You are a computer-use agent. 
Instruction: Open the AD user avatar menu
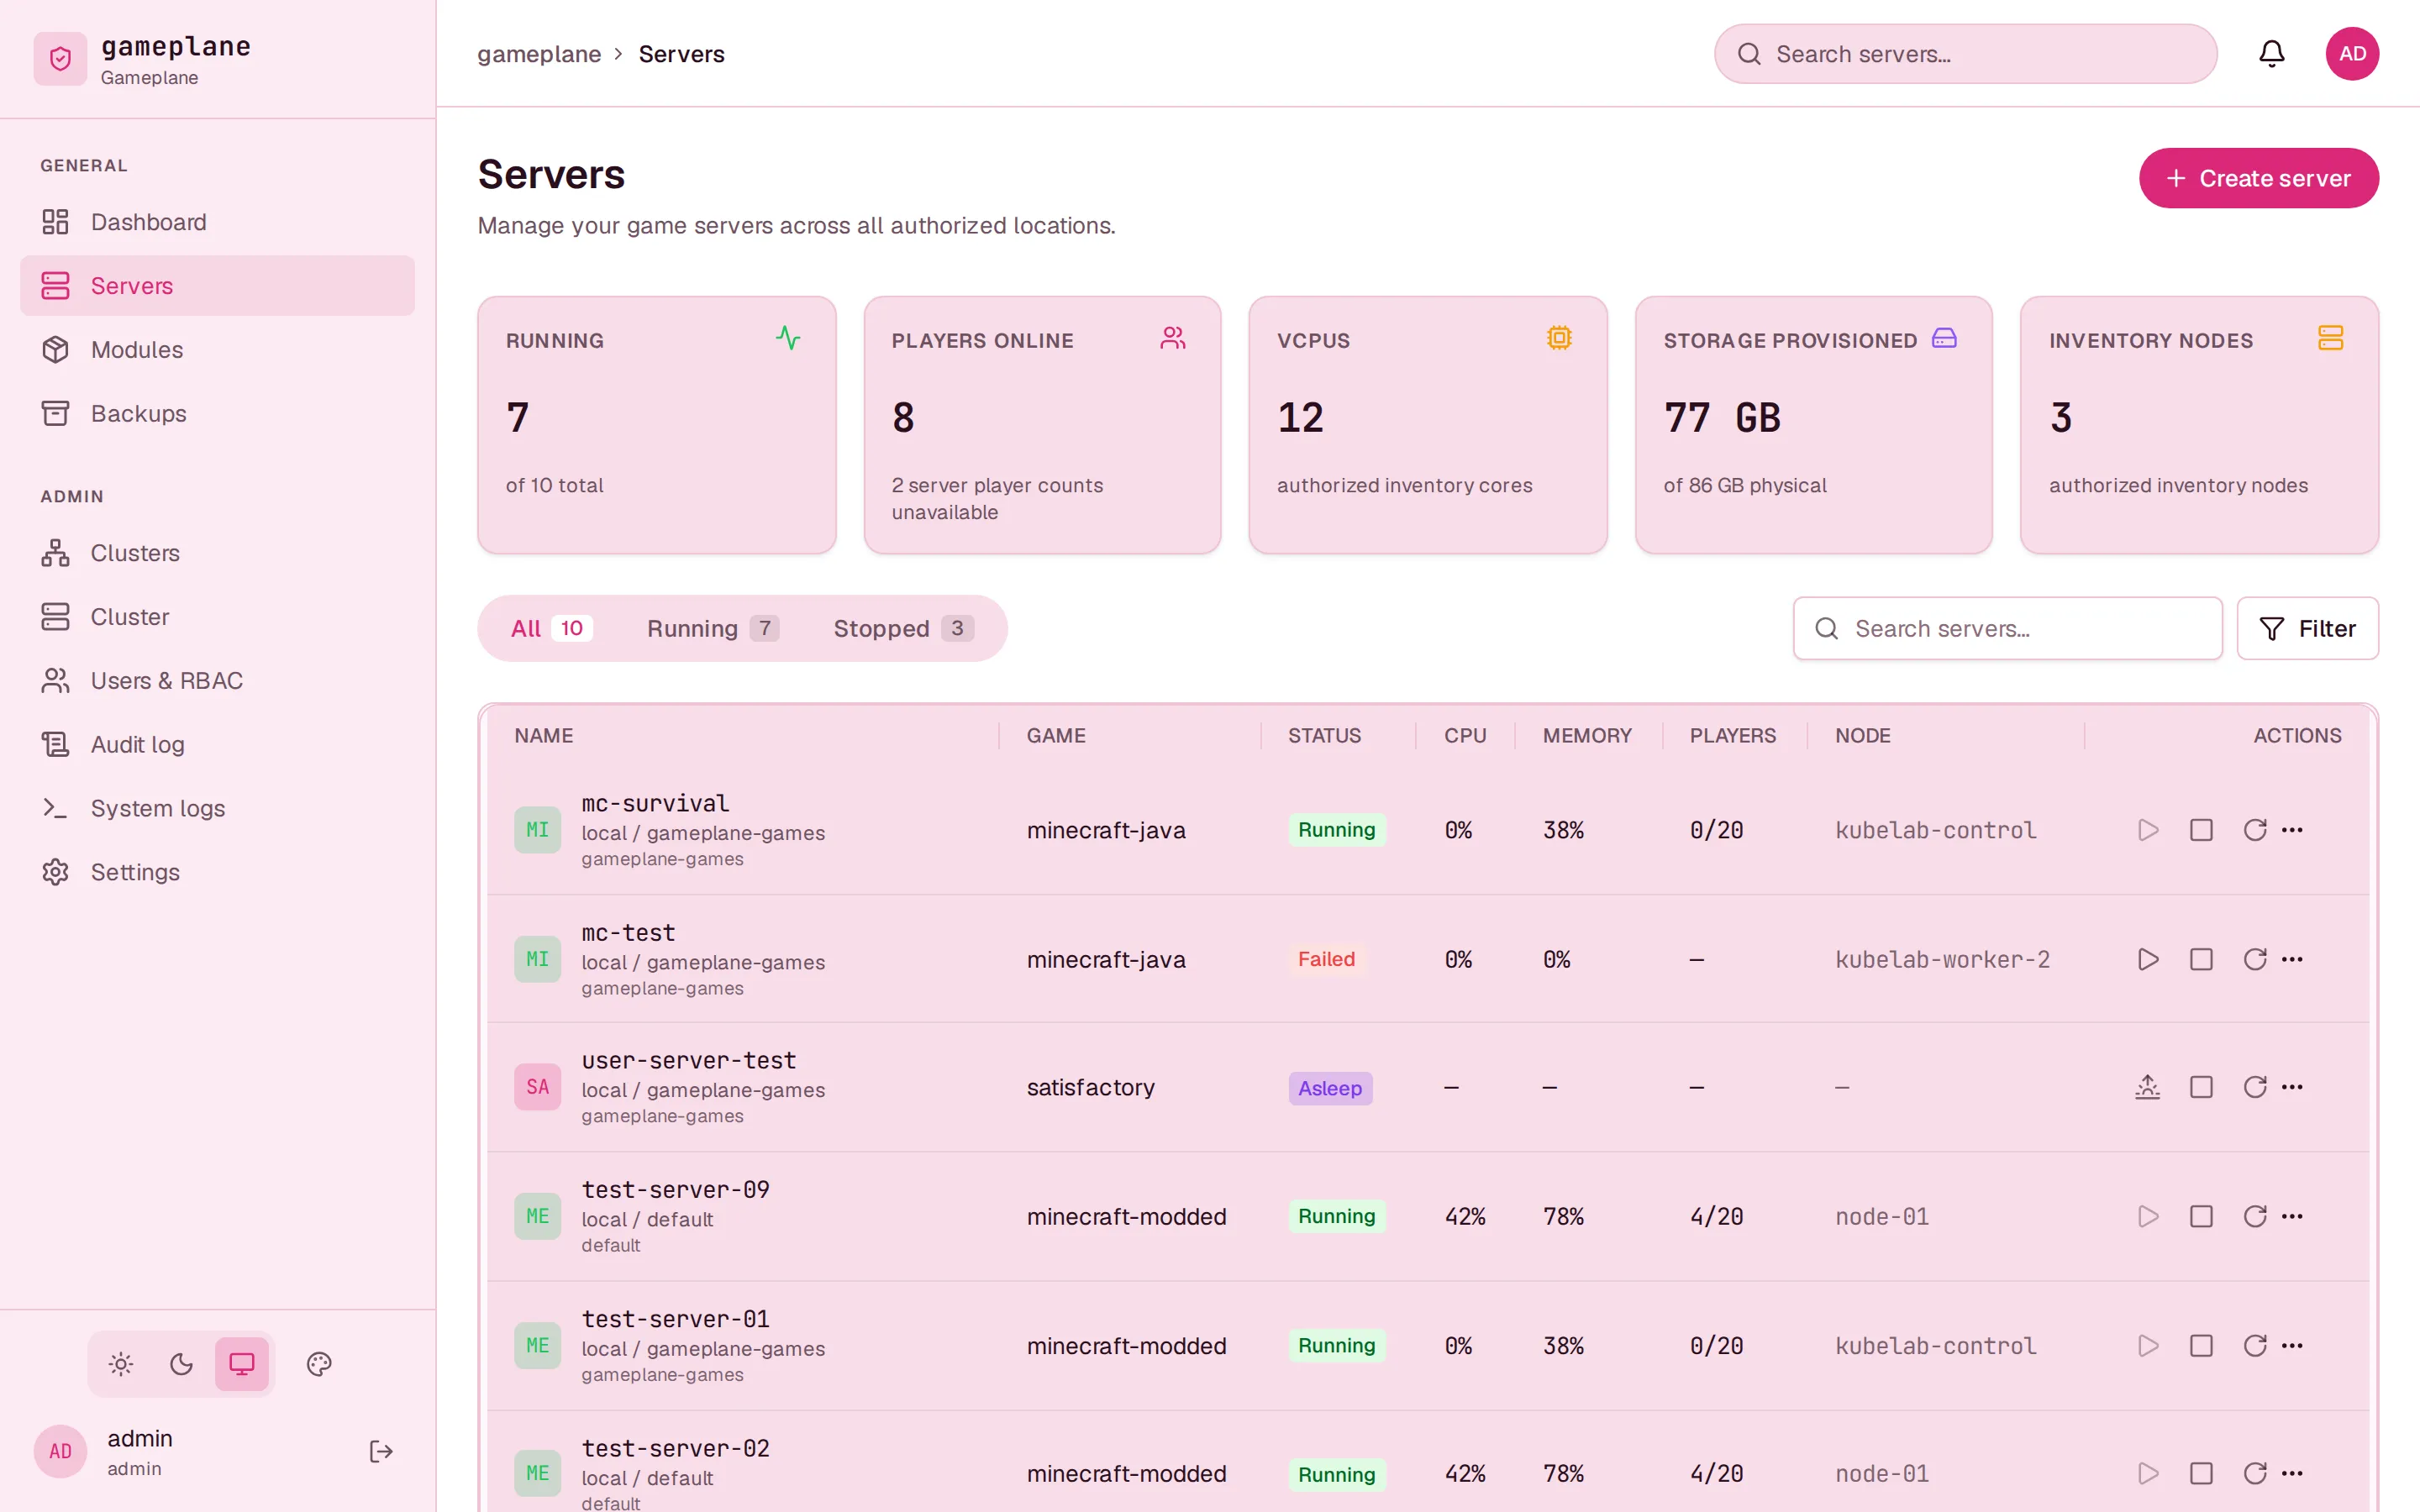click(2351, 54)
